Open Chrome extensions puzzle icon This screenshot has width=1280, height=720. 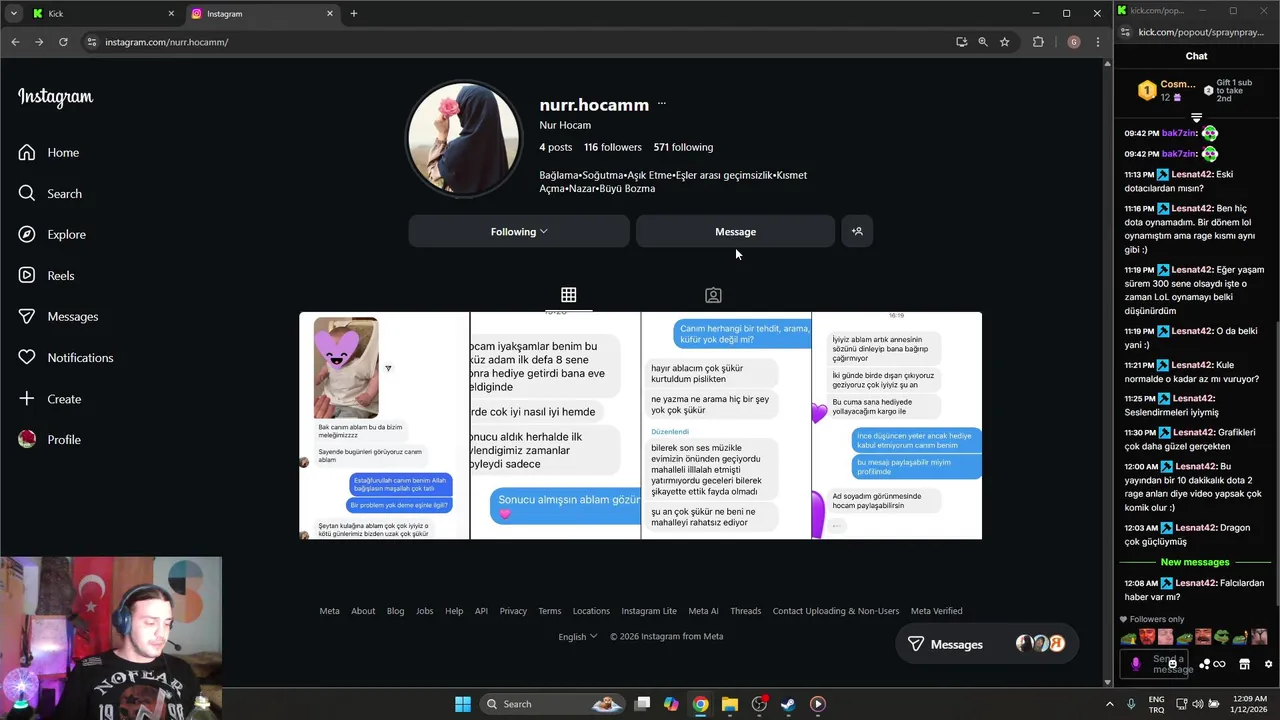[x=1038, y=42]
